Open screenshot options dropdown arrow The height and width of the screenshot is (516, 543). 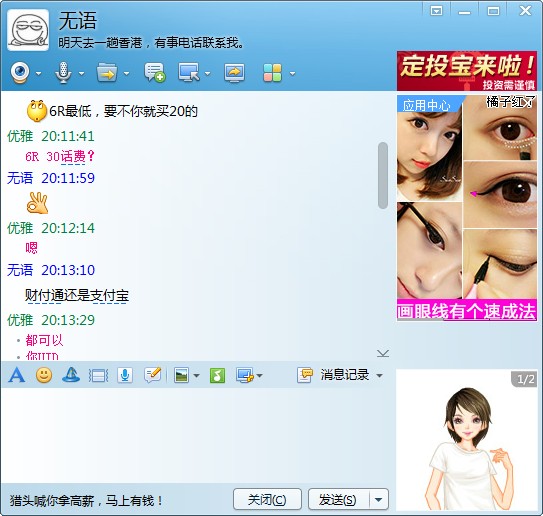(x=259, y=375)
